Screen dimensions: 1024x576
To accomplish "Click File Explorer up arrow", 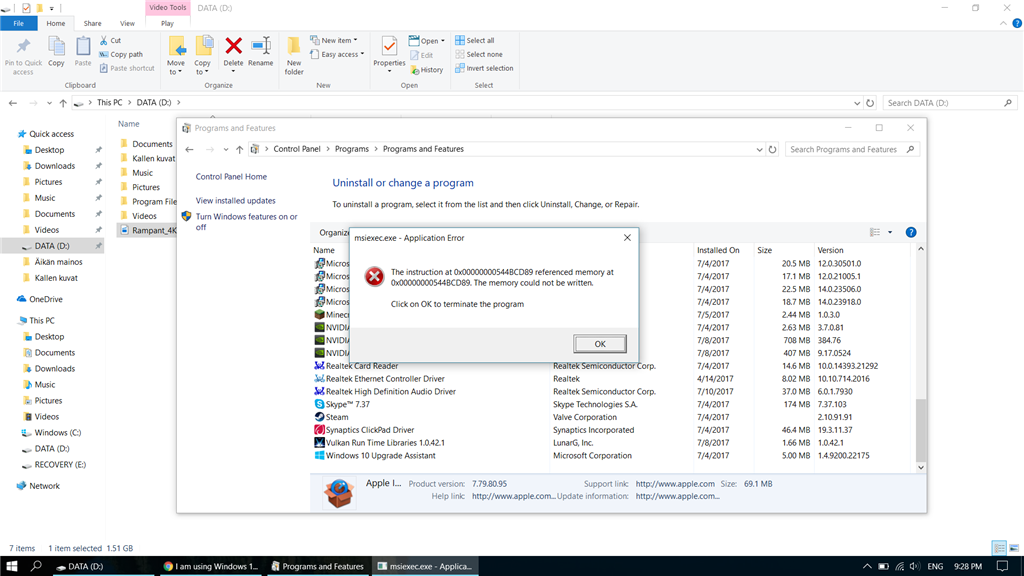I will [x=63, y=103].
